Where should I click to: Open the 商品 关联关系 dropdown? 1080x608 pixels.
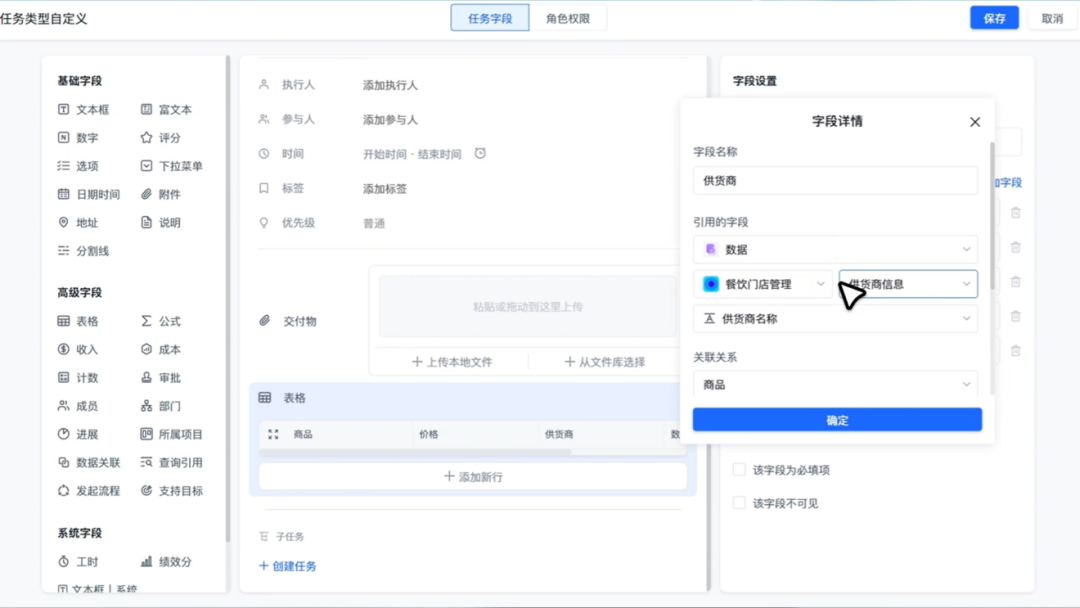tap(835, 384)
